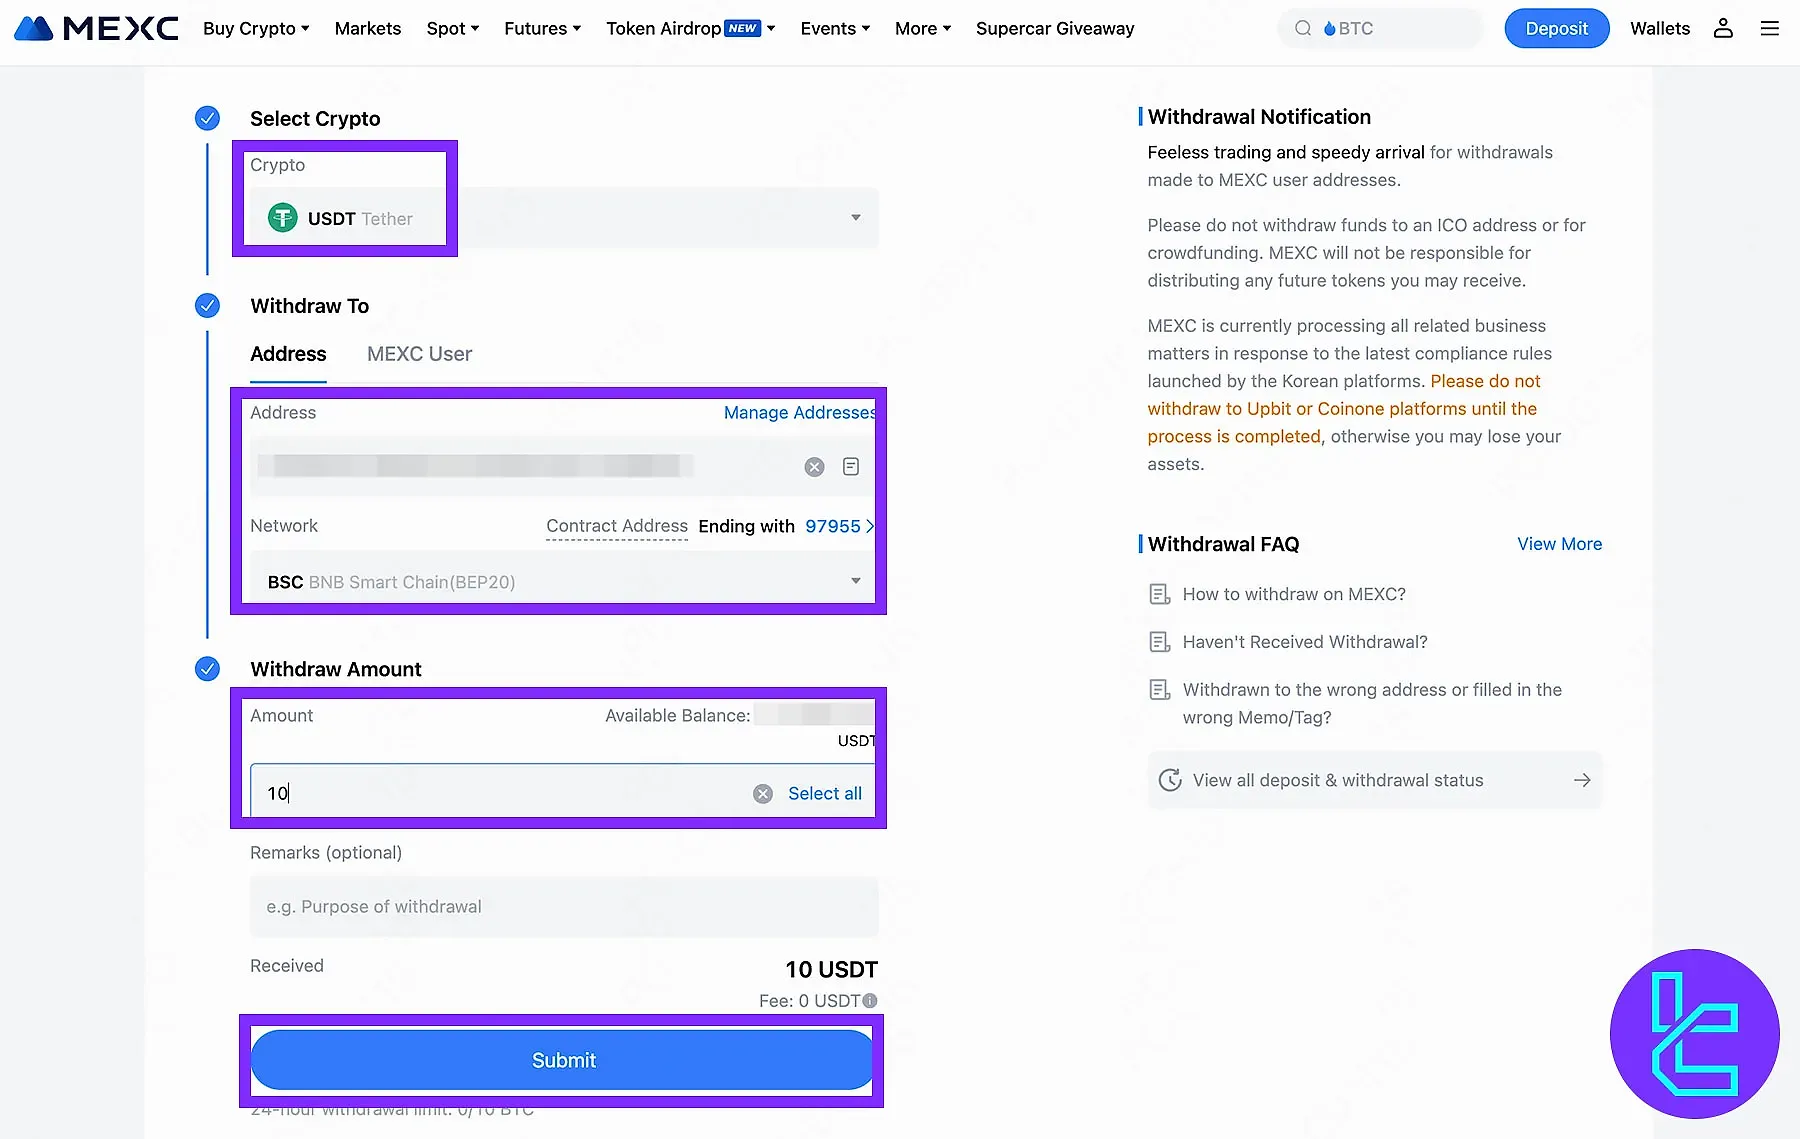Viewport: 1800px width, 1139px height.
Task: Open the address book icon
Action: [851, 467]
